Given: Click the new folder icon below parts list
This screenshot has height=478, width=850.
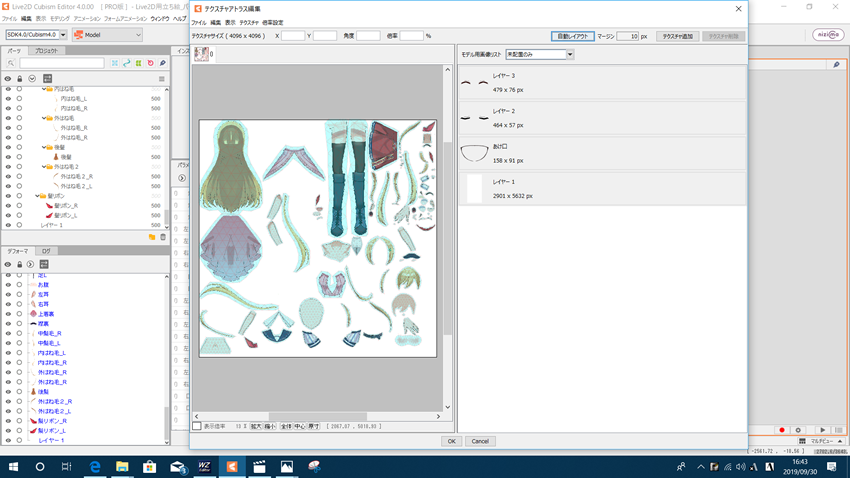Looking at the screenshot, I should [152, 237].
